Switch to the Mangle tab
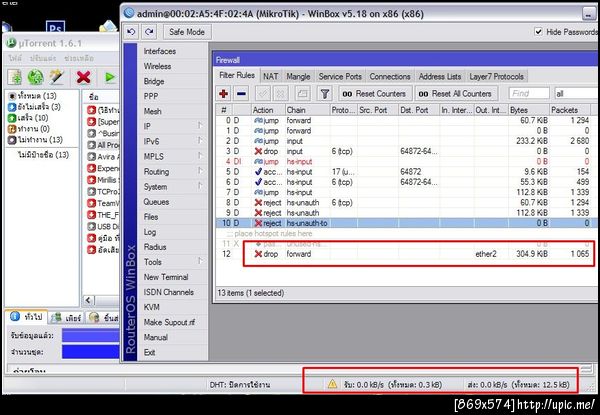 [x=298, y=76]
